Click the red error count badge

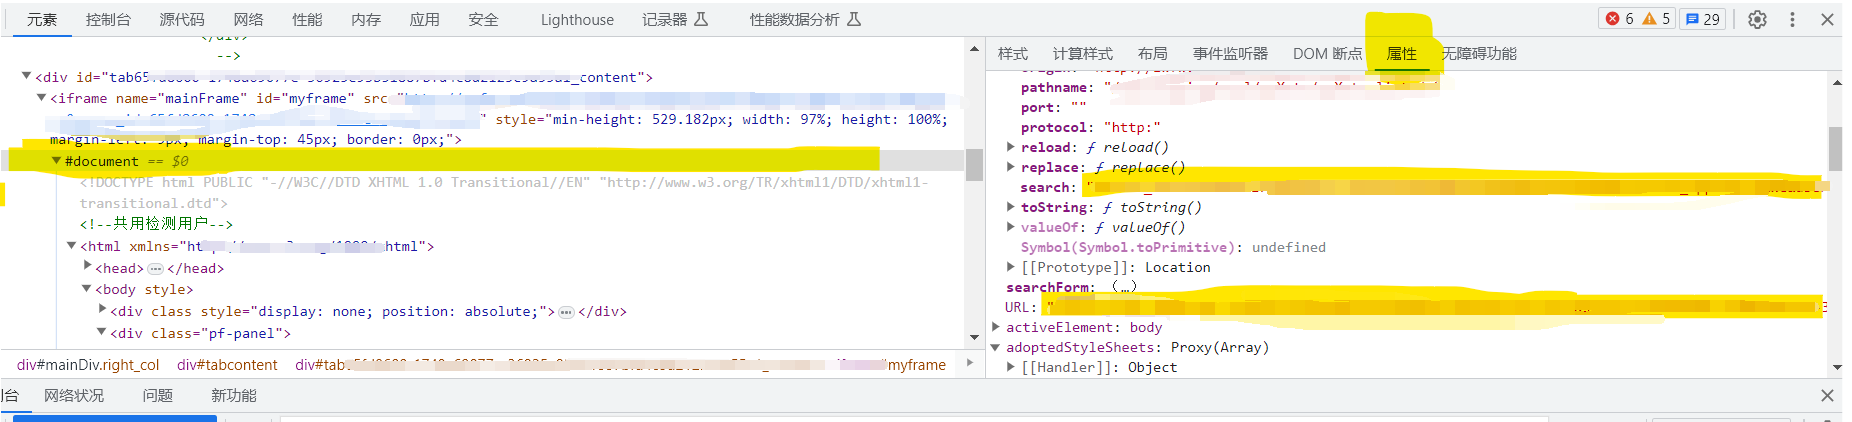[1619, 19]
